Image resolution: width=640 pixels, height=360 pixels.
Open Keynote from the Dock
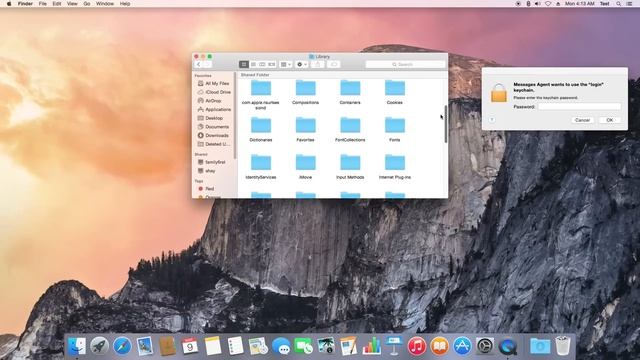point(394,346)
